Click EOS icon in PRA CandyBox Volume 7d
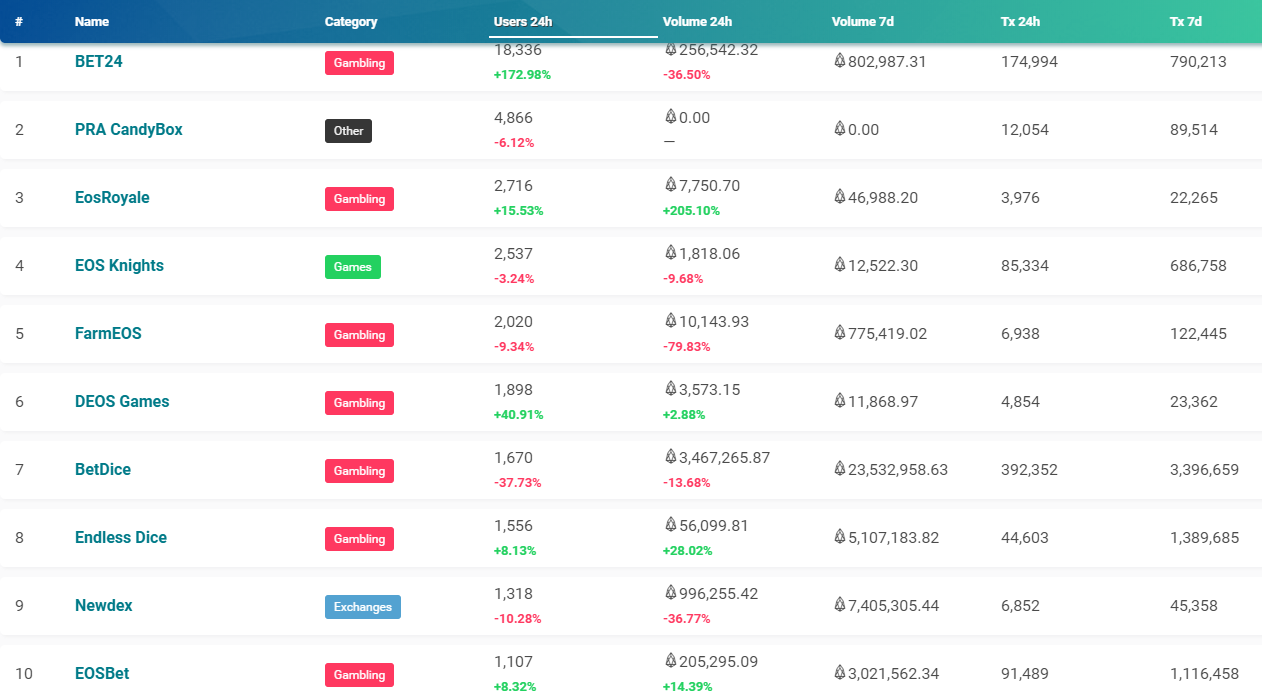Viewport: 1262px width, 692px height. 839,129
